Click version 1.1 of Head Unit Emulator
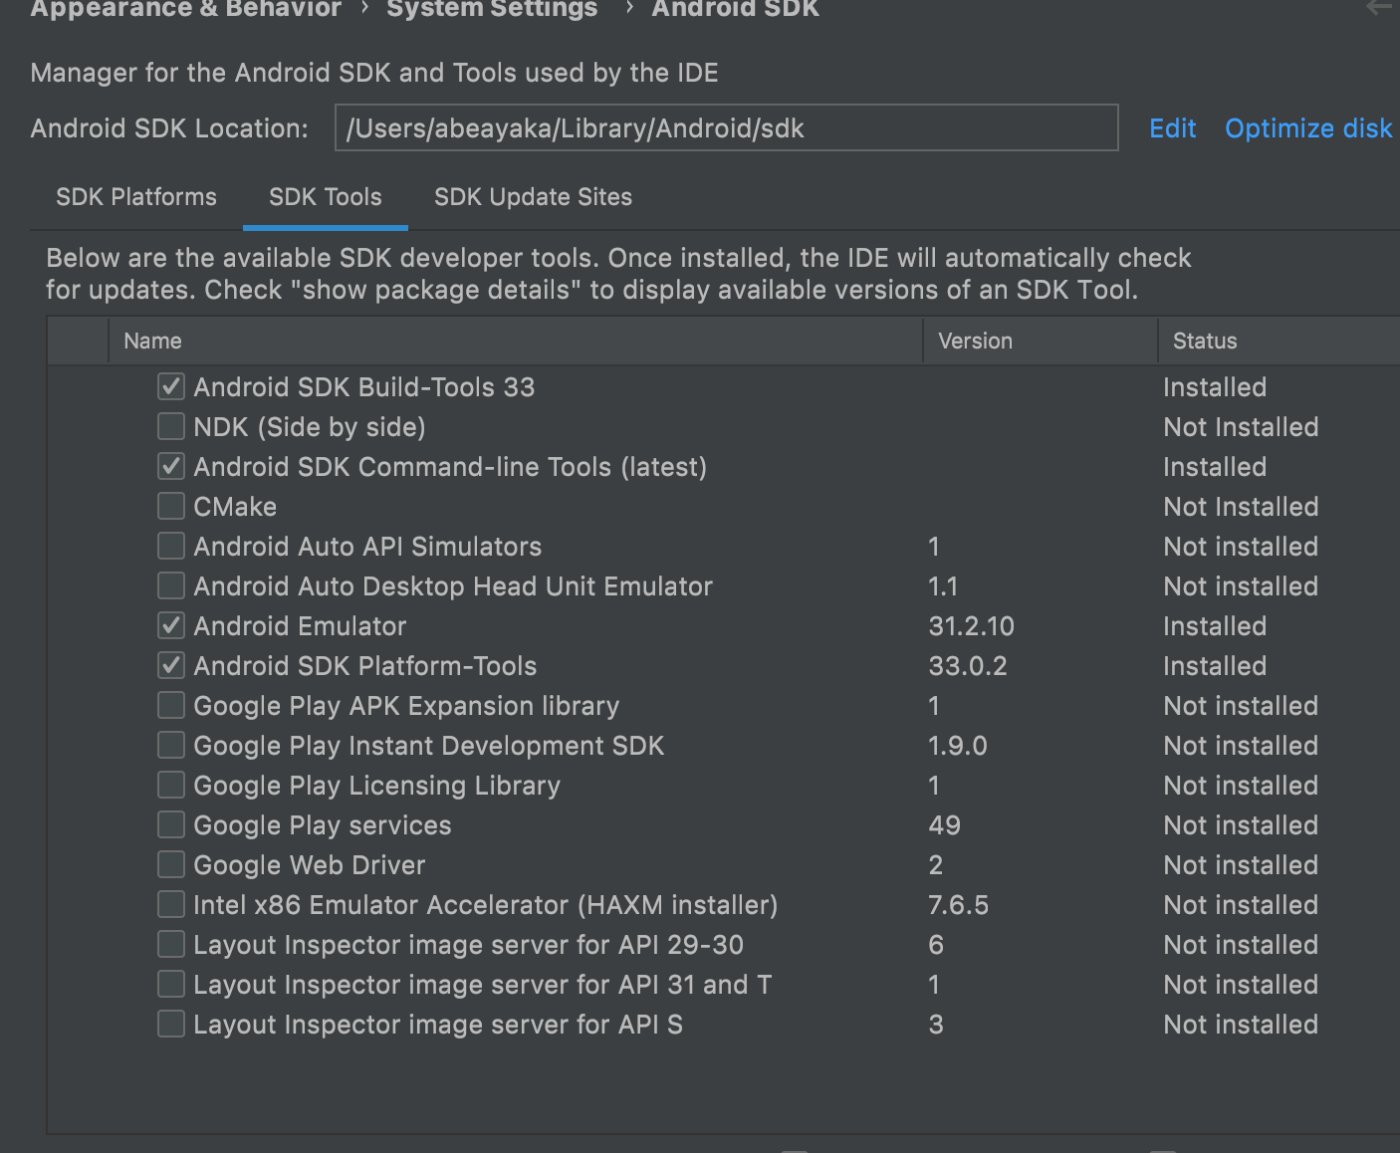Viewport: 1400px width, 1153px height. click(943, 586)
